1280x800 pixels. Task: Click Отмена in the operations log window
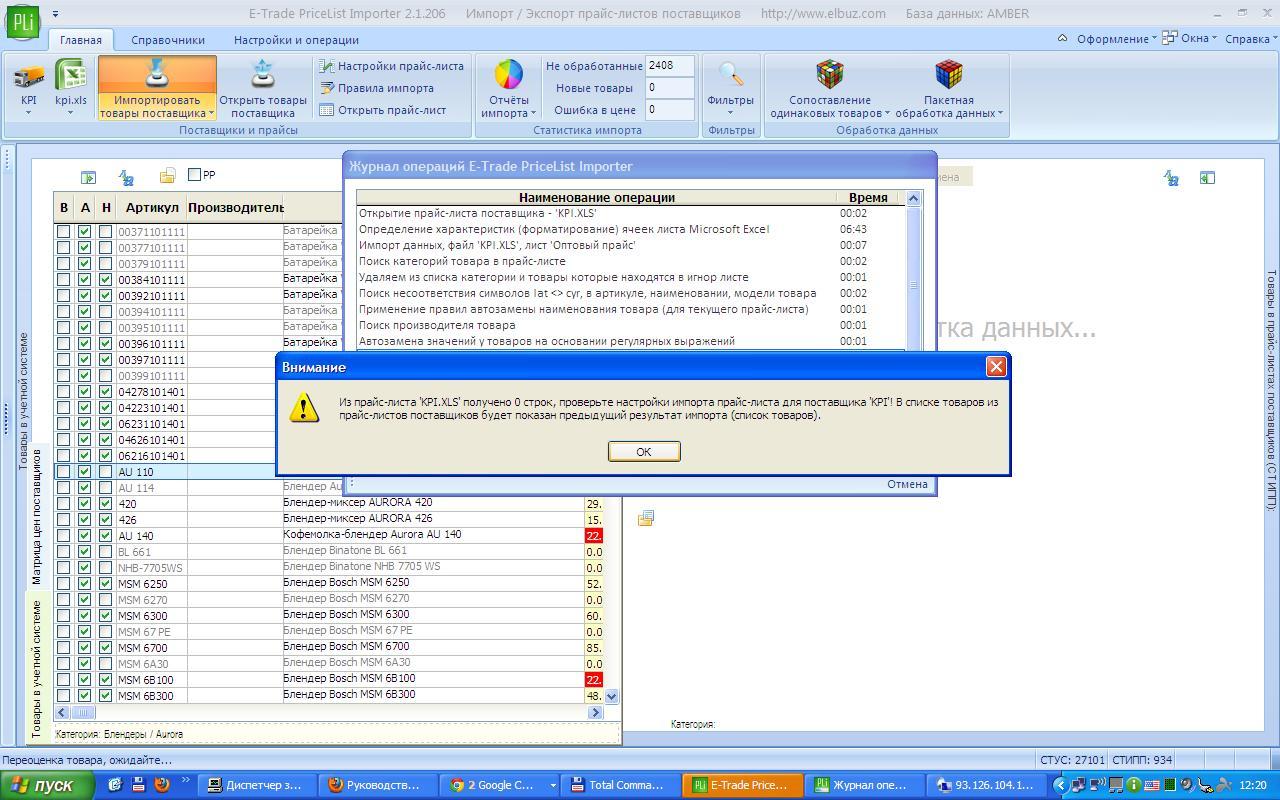[907, 484]
